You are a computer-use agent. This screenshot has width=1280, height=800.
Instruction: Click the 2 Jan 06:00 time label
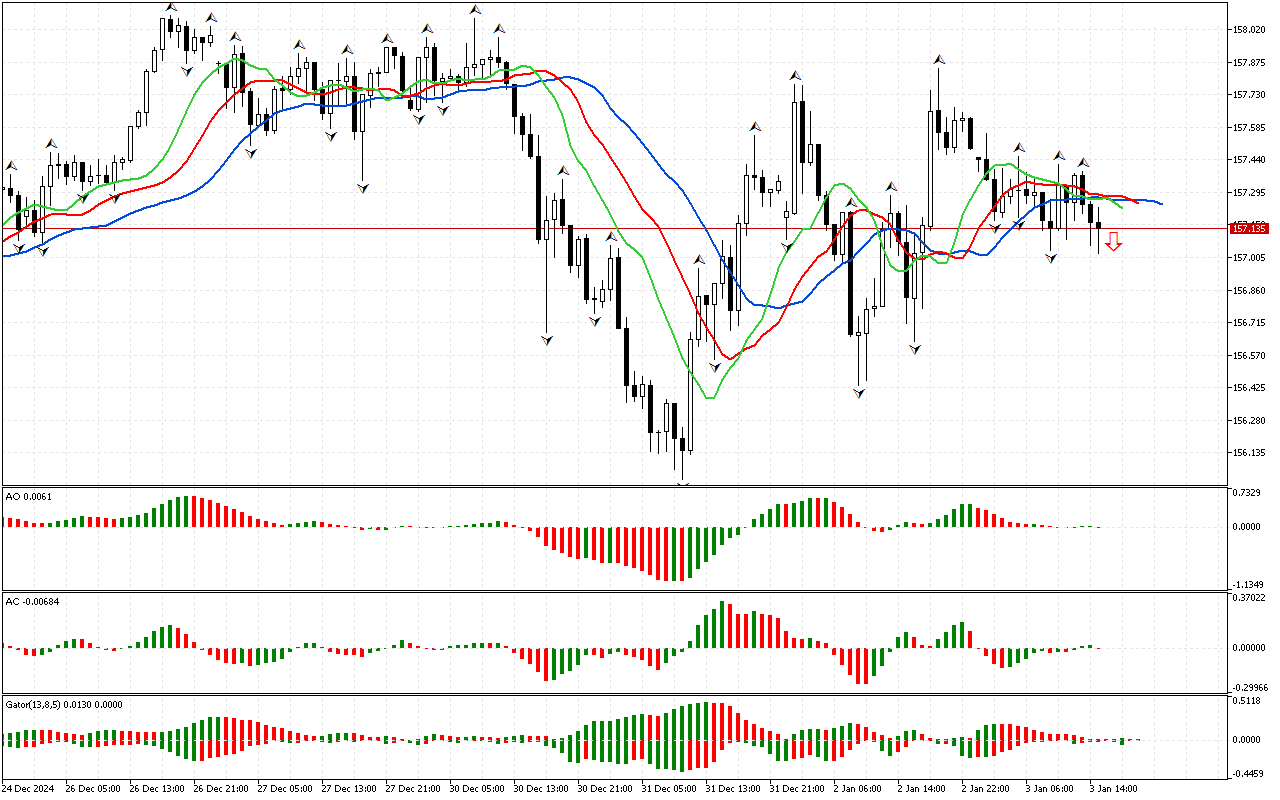[858, 789]
